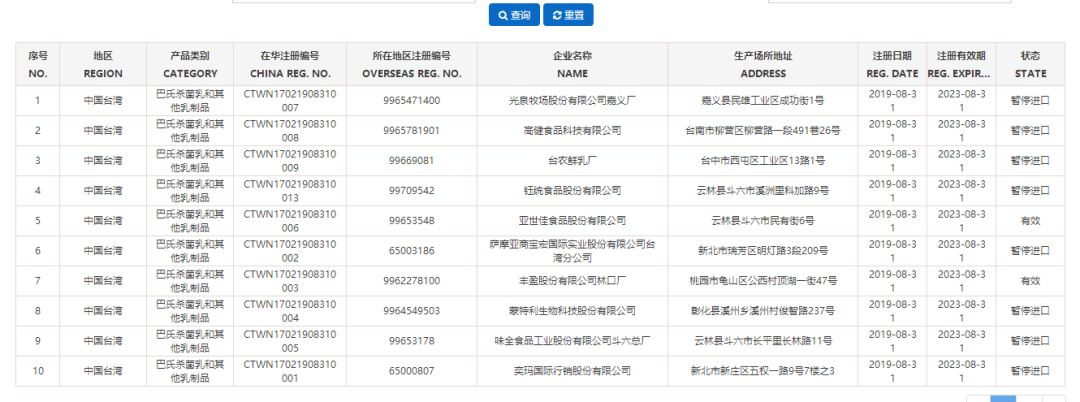Click the 状态 STATE column header
The height and width of the screenshot is (402, 1080).
point(1030,65)
